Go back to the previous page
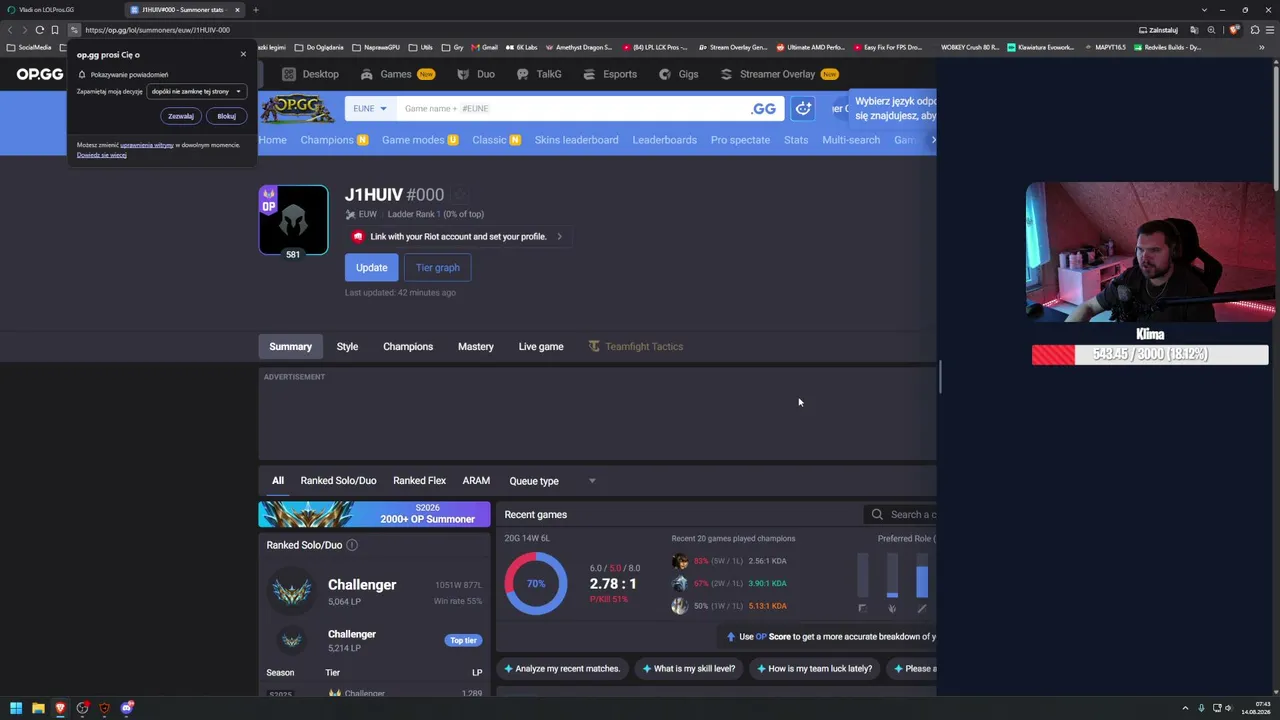1280x720 pixels. tap(10, 30)
